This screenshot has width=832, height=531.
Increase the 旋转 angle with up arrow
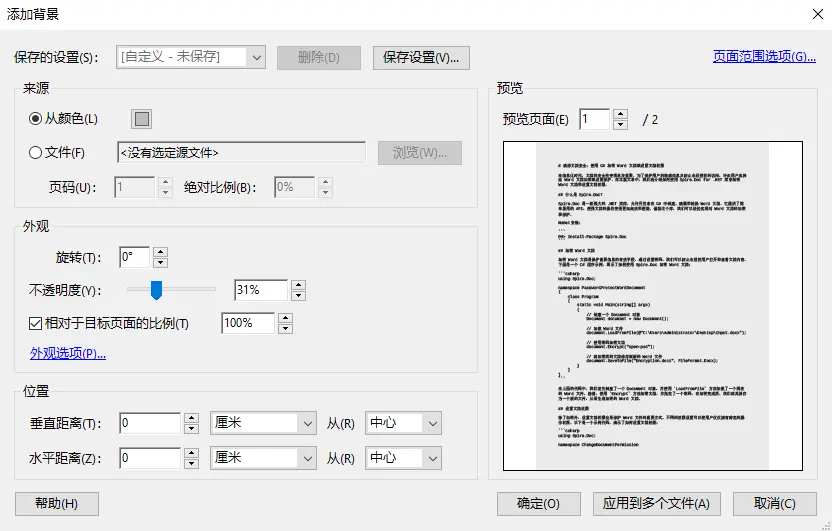[160, 252]
